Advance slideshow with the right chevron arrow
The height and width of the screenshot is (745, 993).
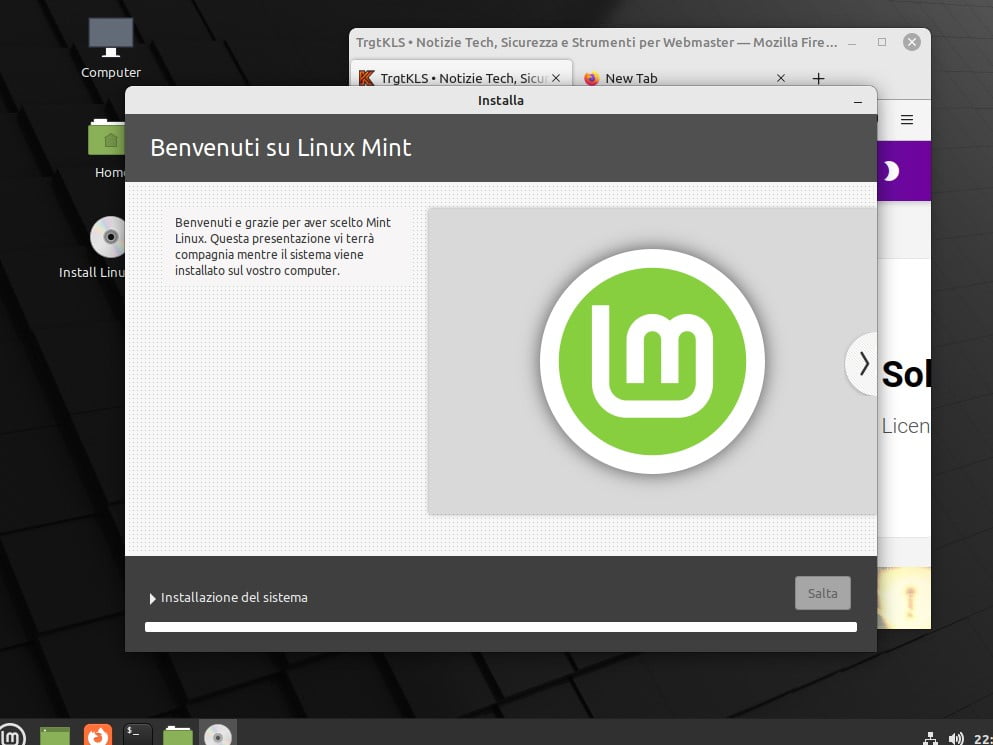(863, 363)
